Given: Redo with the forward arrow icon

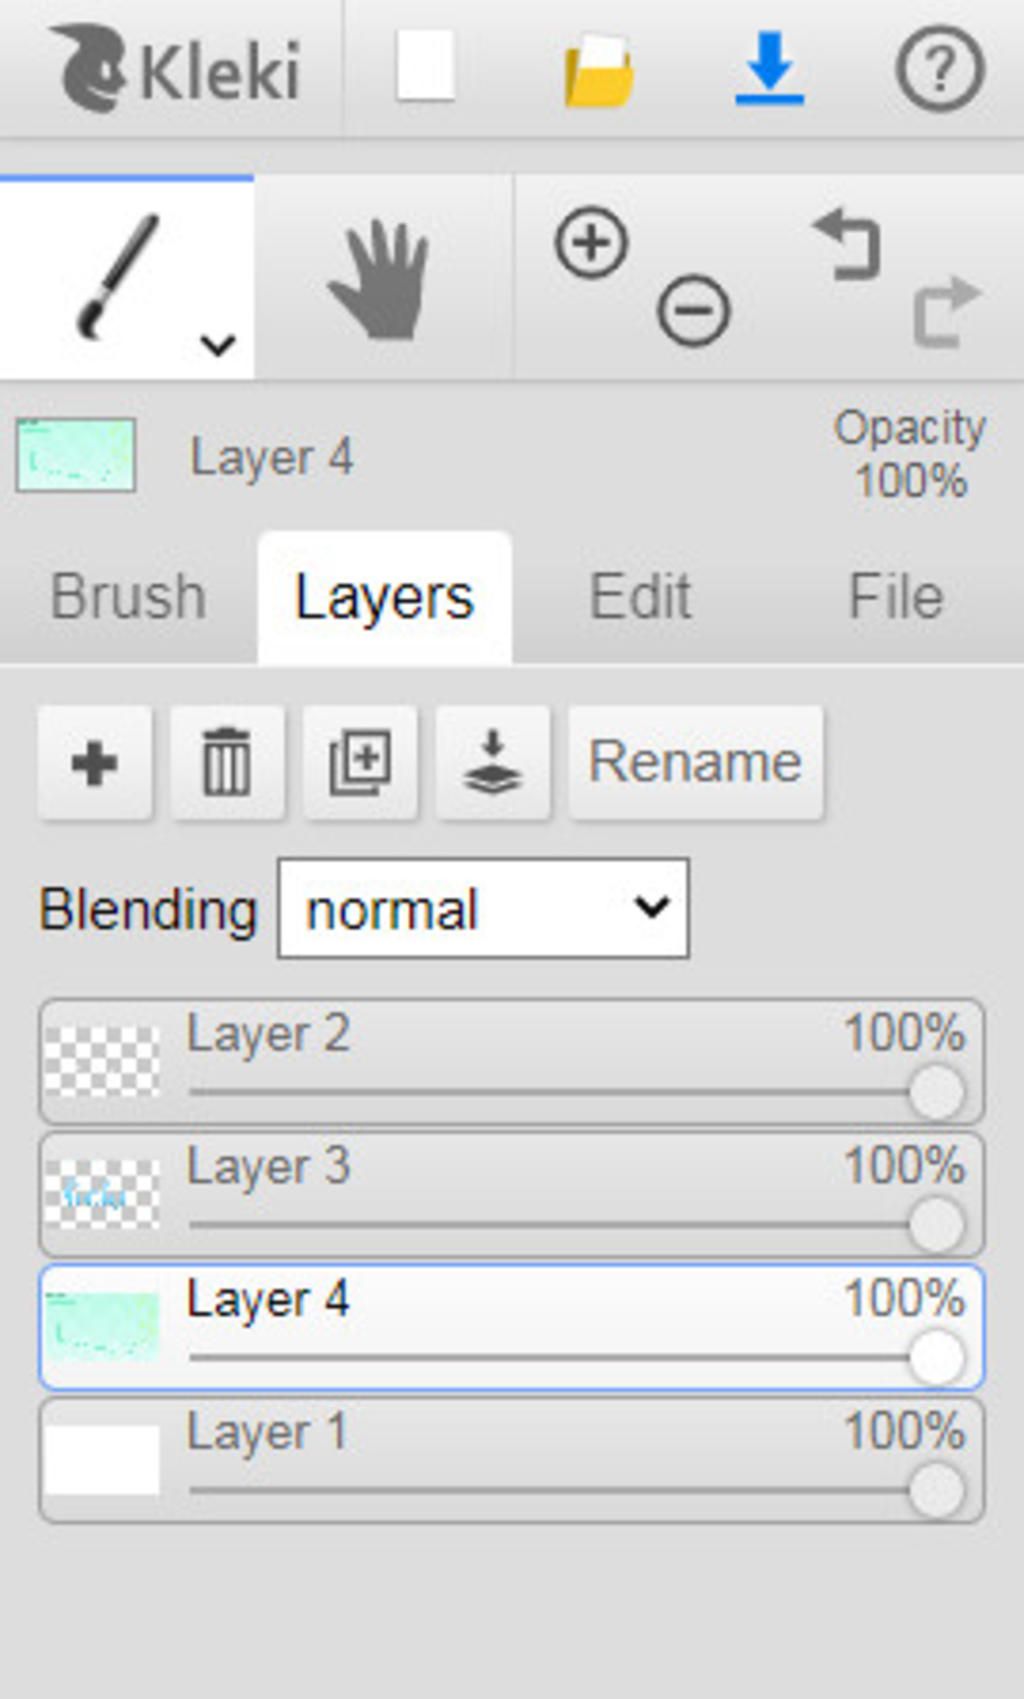Looking at the screenshot, I should (948, 311).
